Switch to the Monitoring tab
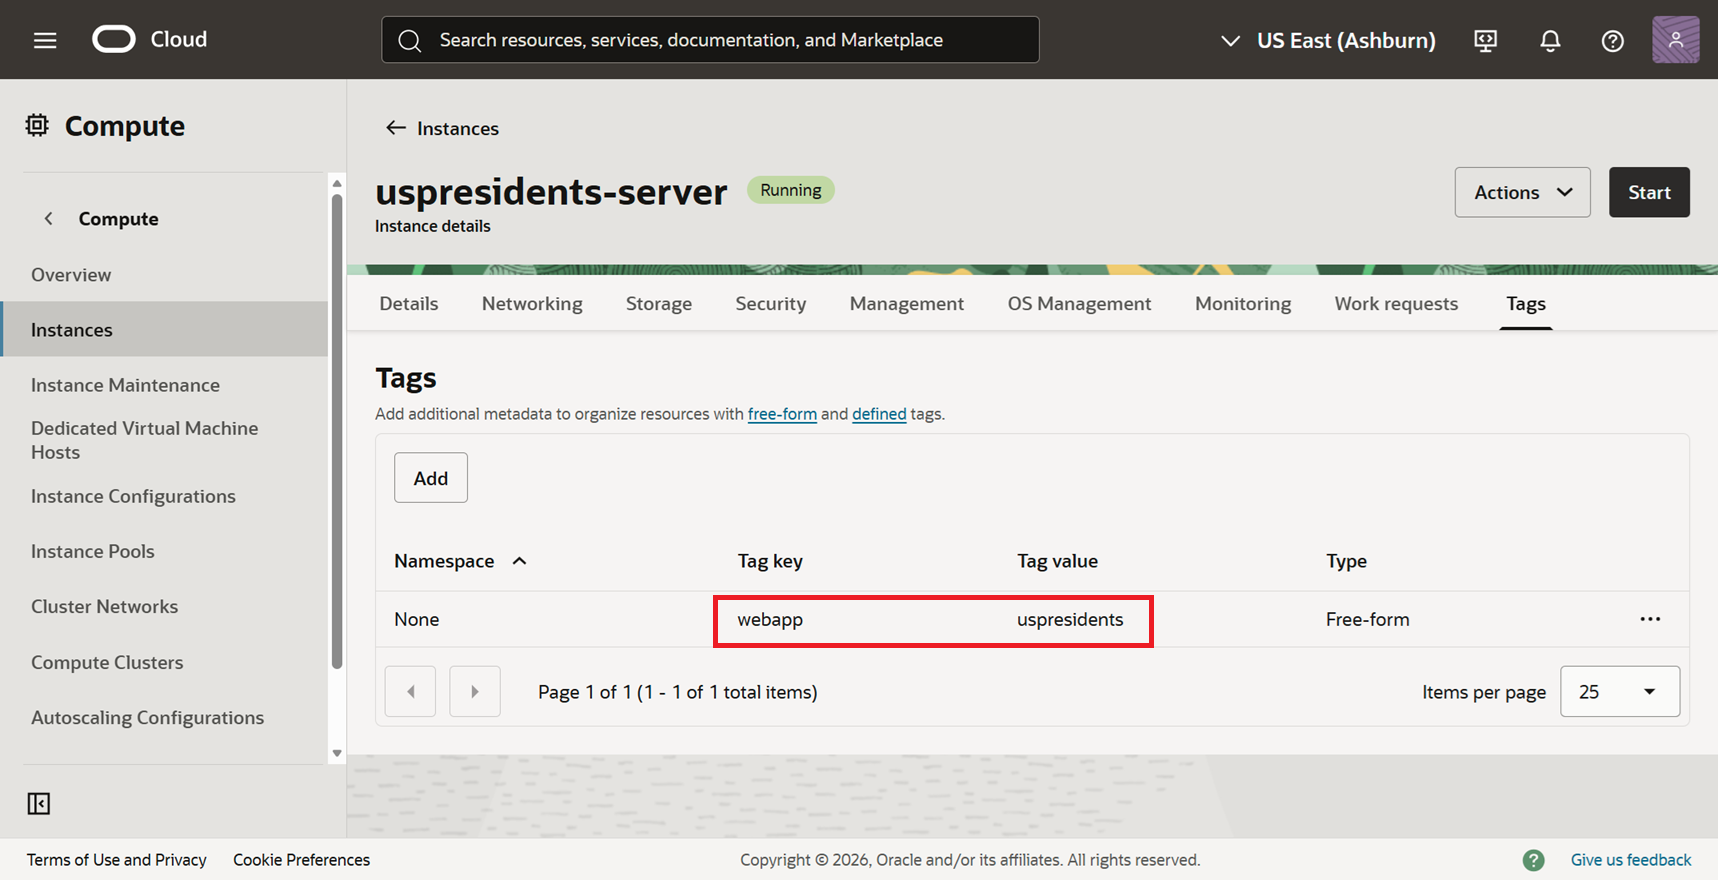The height and width of the screenshot is (880, 1718). (x=1242, y=303)
